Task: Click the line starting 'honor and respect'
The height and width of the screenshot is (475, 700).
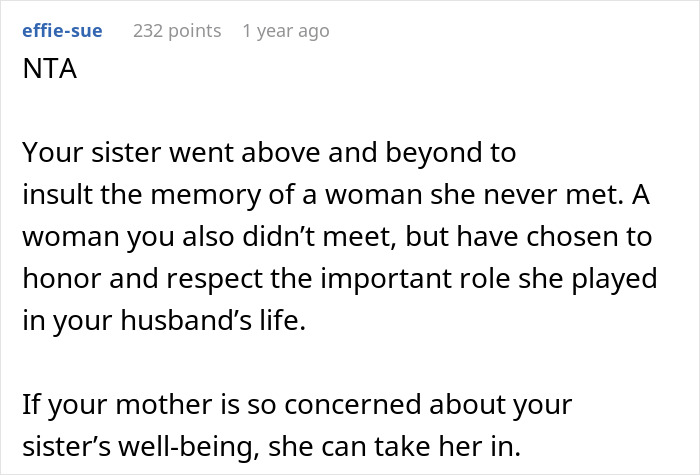Action: pyautogui.click(x=339, y=279)
